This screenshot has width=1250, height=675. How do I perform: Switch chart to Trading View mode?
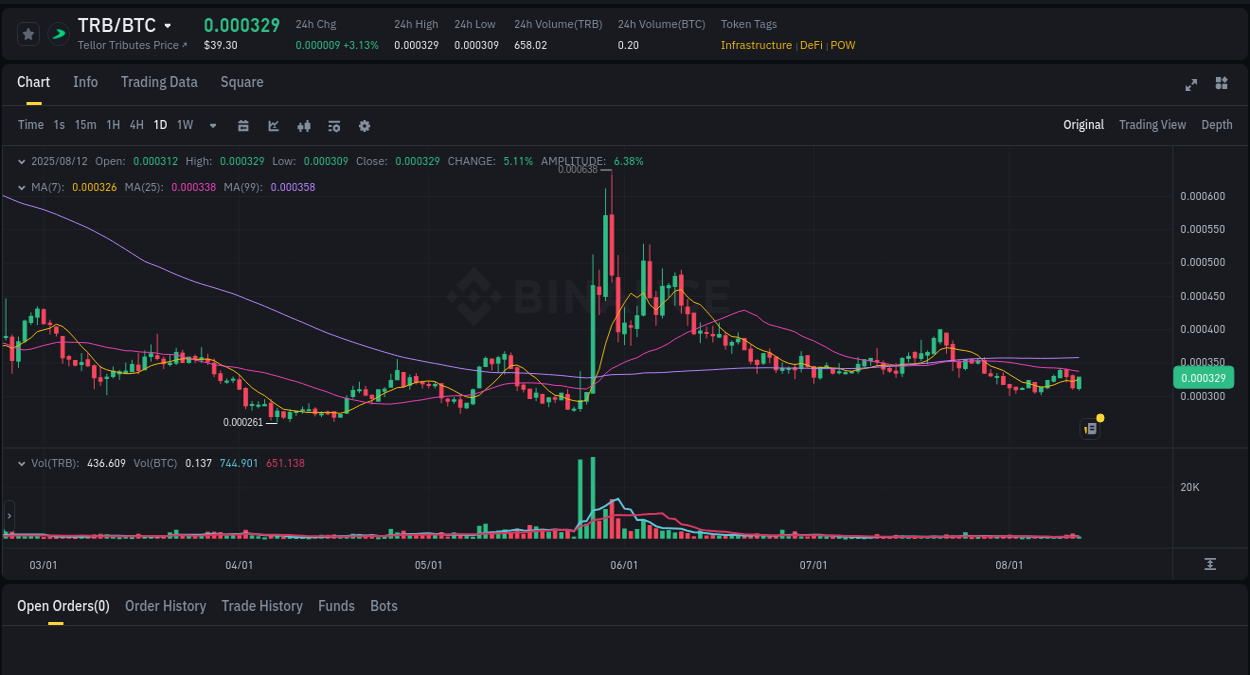(x=1152, y=125)
